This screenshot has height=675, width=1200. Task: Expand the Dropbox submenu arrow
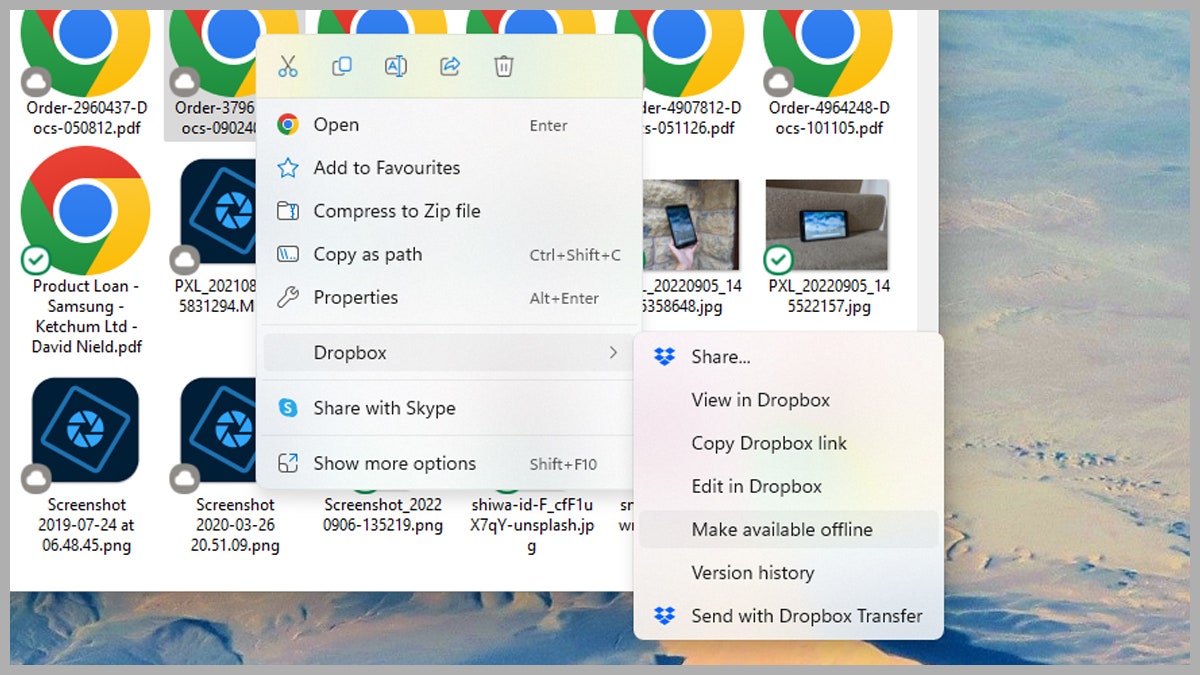point(613,352)
